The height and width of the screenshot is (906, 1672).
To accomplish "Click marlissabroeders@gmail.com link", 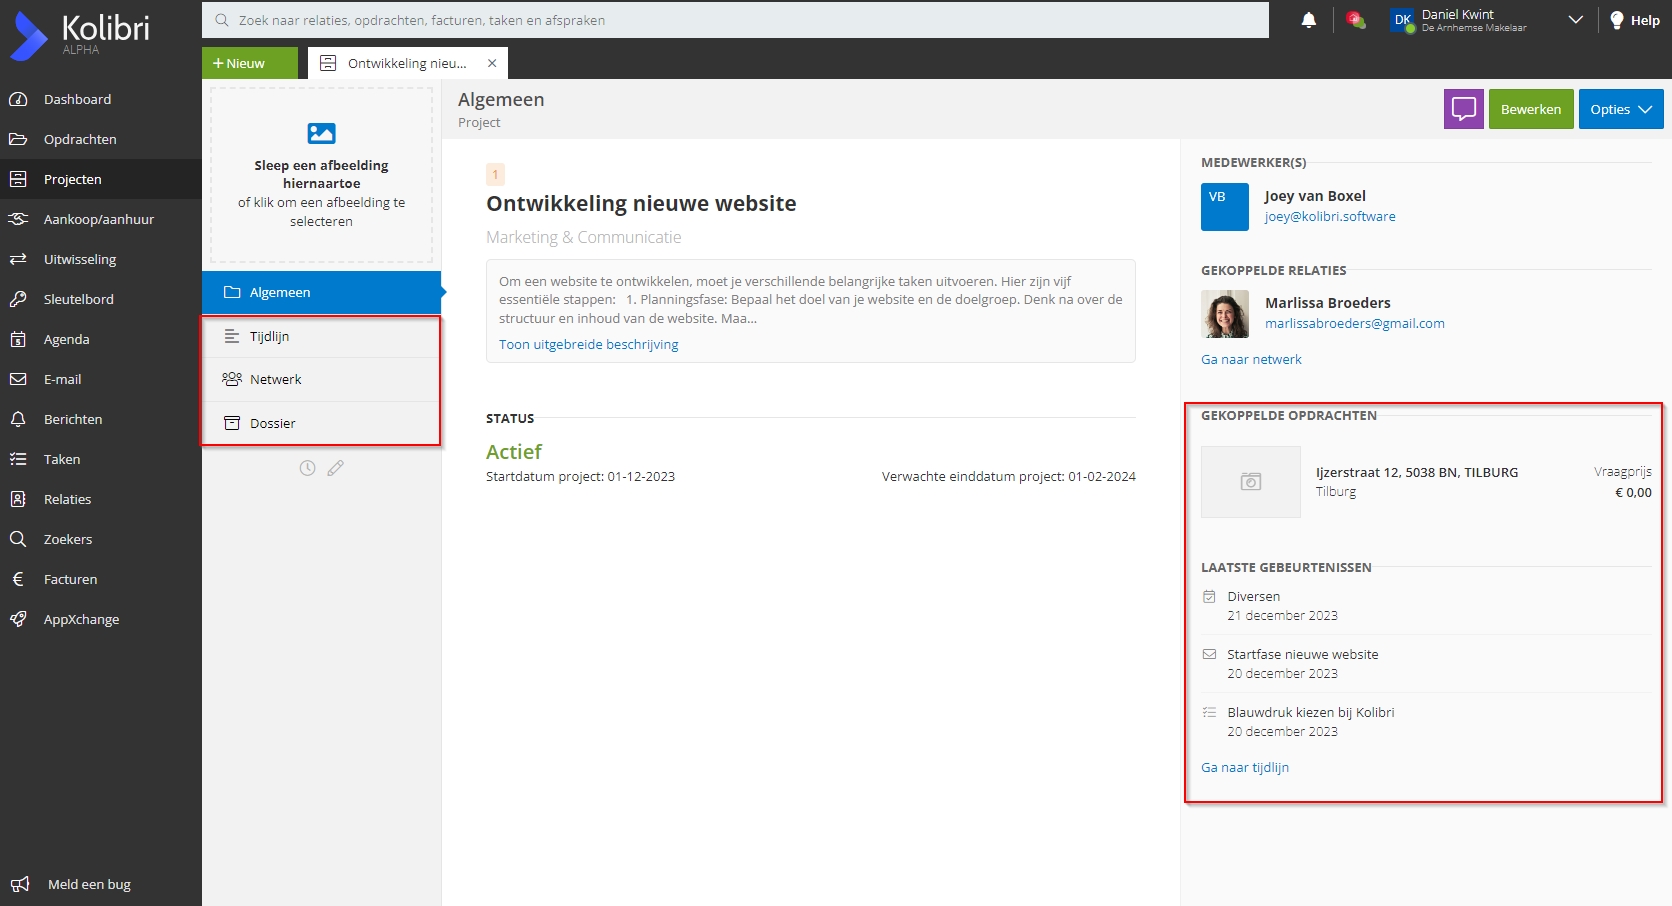I will click(x=1355, y=323).
